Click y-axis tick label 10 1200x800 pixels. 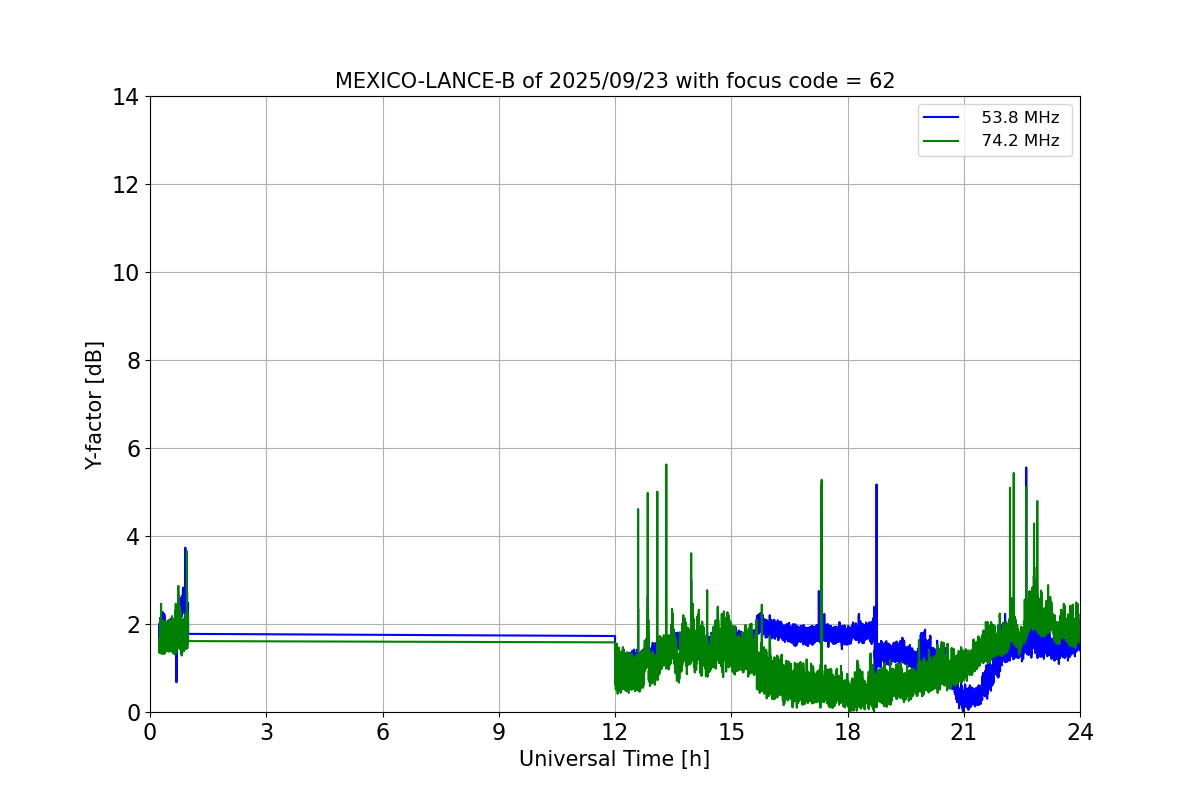(127, 273)
